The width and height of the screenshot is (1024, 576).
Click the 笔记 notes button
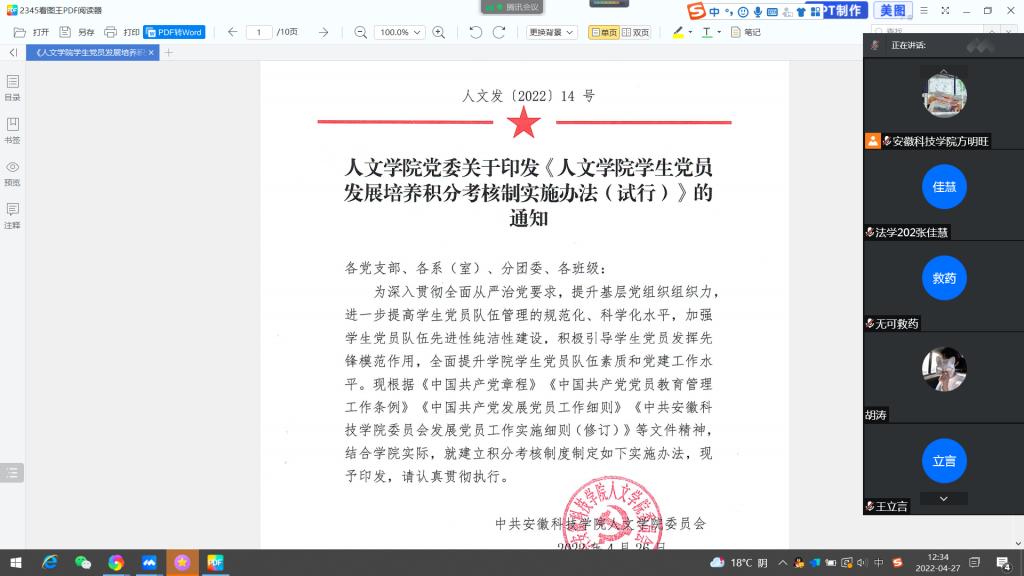[x=746, y=32]
